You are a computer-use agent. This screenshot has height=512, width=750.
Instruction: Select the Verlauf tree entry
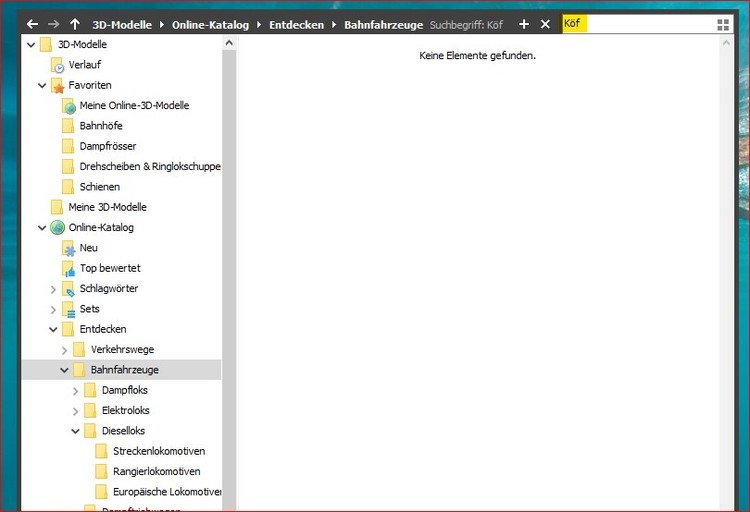(85, 65)
